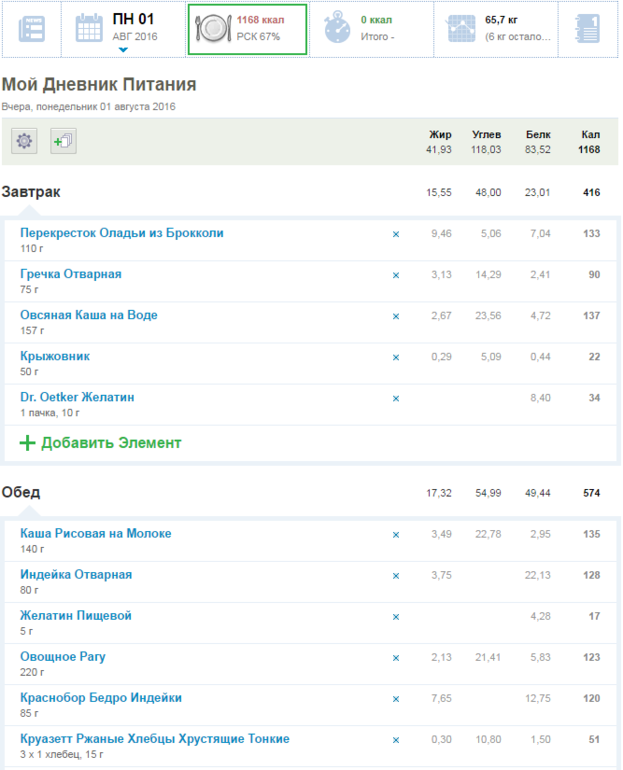Open Овсяная Каша на Воде link
Screen dimensions: 623x770
pyautogui.click(x=89, y=315)
